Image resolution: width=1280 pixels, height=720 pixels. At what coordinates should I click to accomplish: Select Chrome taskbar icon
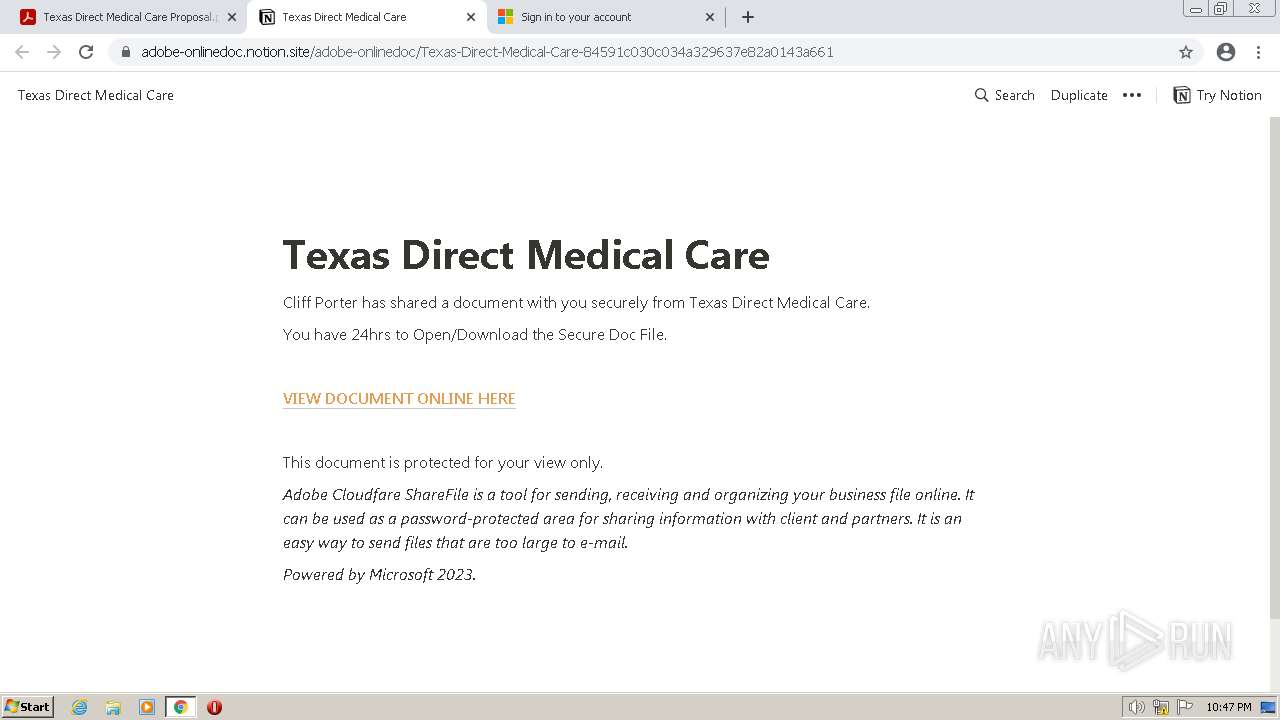[180, 707]
